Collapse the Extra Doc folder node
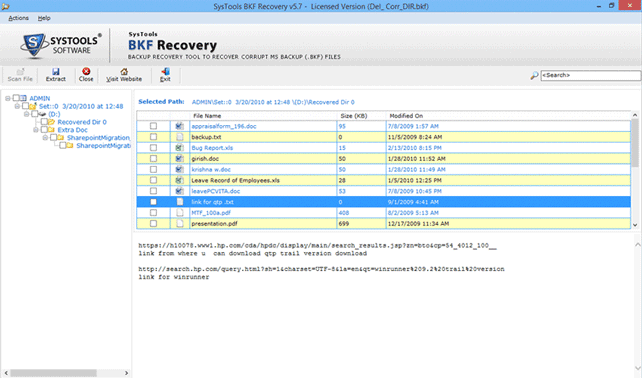The image size is (642, 378). 36,130
